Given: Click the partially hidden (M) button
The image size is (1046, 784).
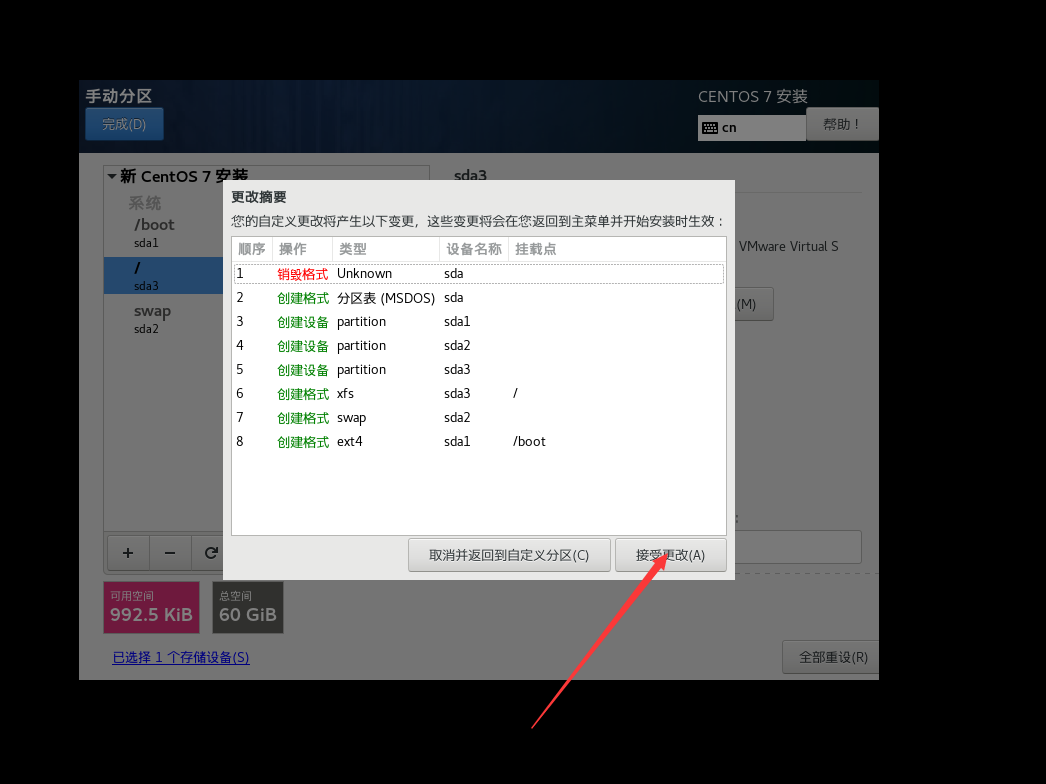Looking at the screenshot, I should pos(750,303).
